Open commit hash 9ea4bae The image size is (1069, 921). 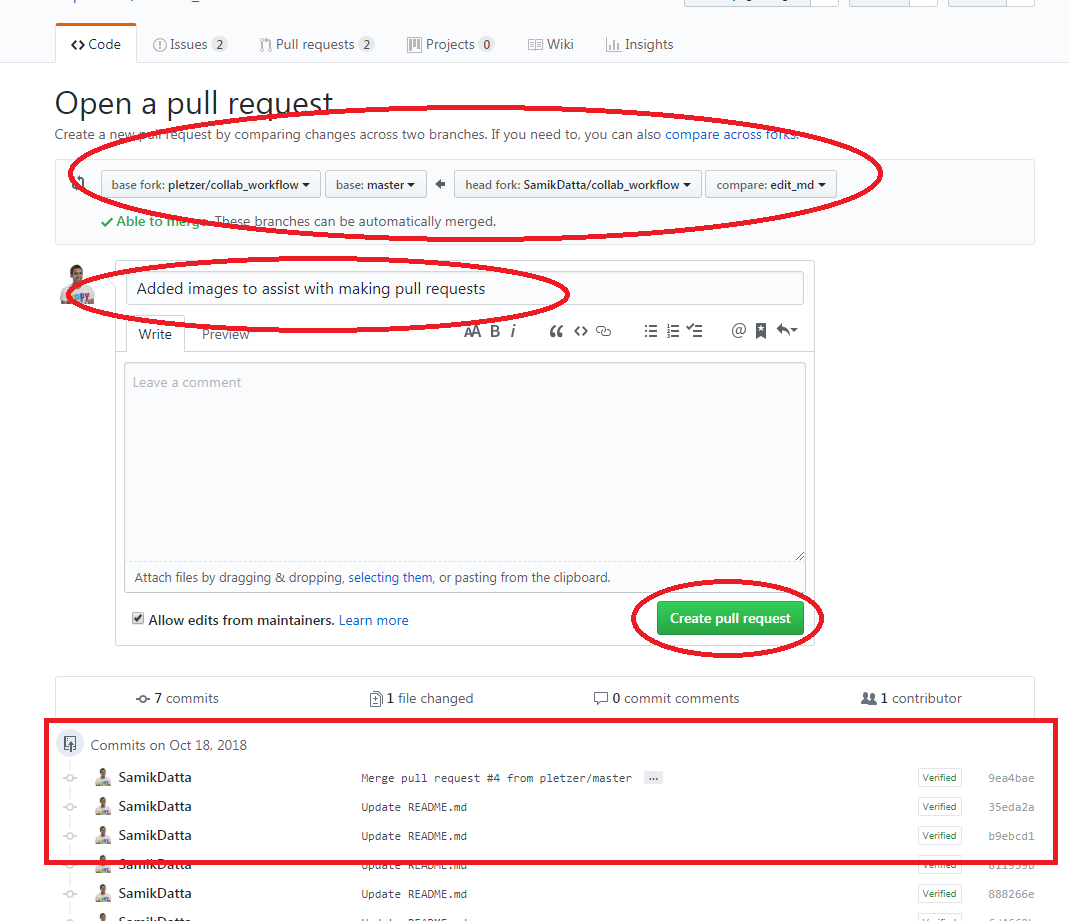pos(1011,778)
